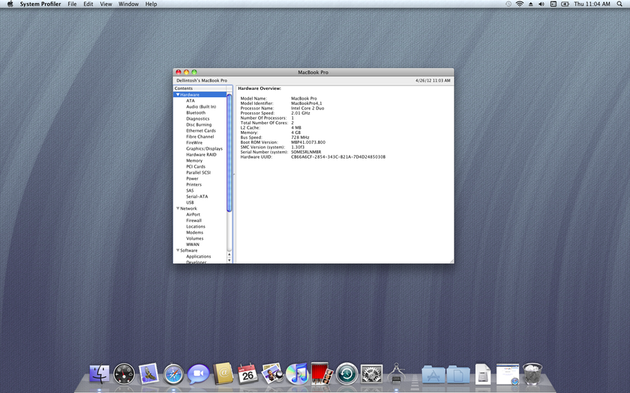Select Bluetooth in the sidebar
This screenshot has height=393, width=630.
click(x=196, y=113)
